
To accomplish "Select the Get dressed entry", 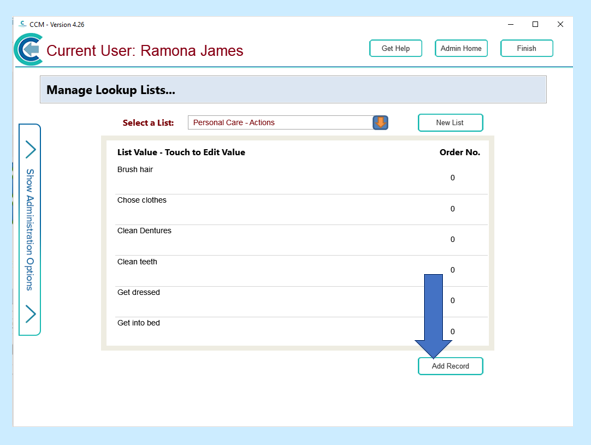I will coord(138,292).
